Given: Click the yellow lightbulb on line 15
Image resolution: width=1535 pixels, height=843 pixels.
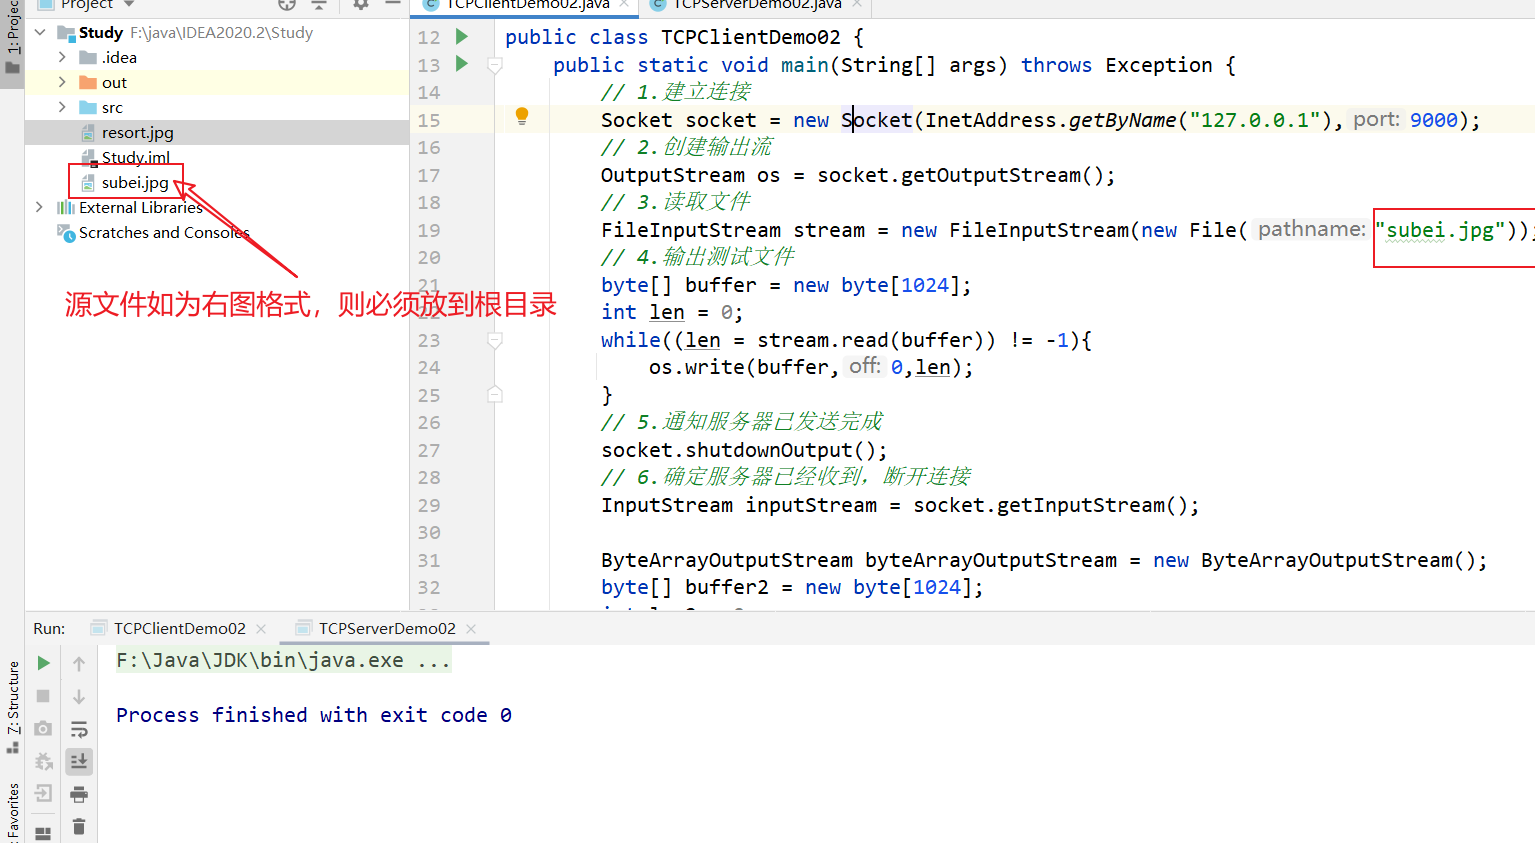Looking at the screenshot, I should (x=521, y=116).
